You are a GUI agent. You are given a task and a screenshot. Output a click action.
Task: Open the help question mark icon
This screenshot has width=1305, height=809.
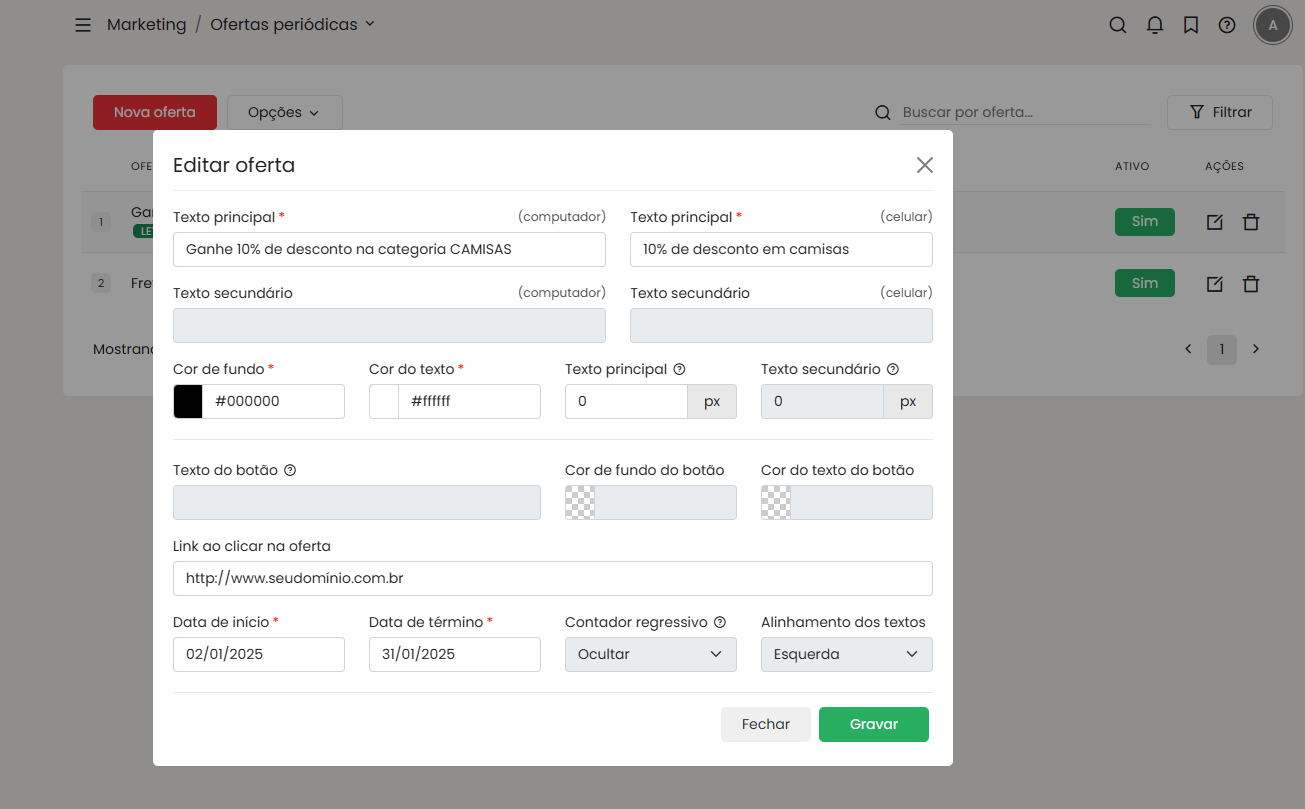(x=1226, y=25)
